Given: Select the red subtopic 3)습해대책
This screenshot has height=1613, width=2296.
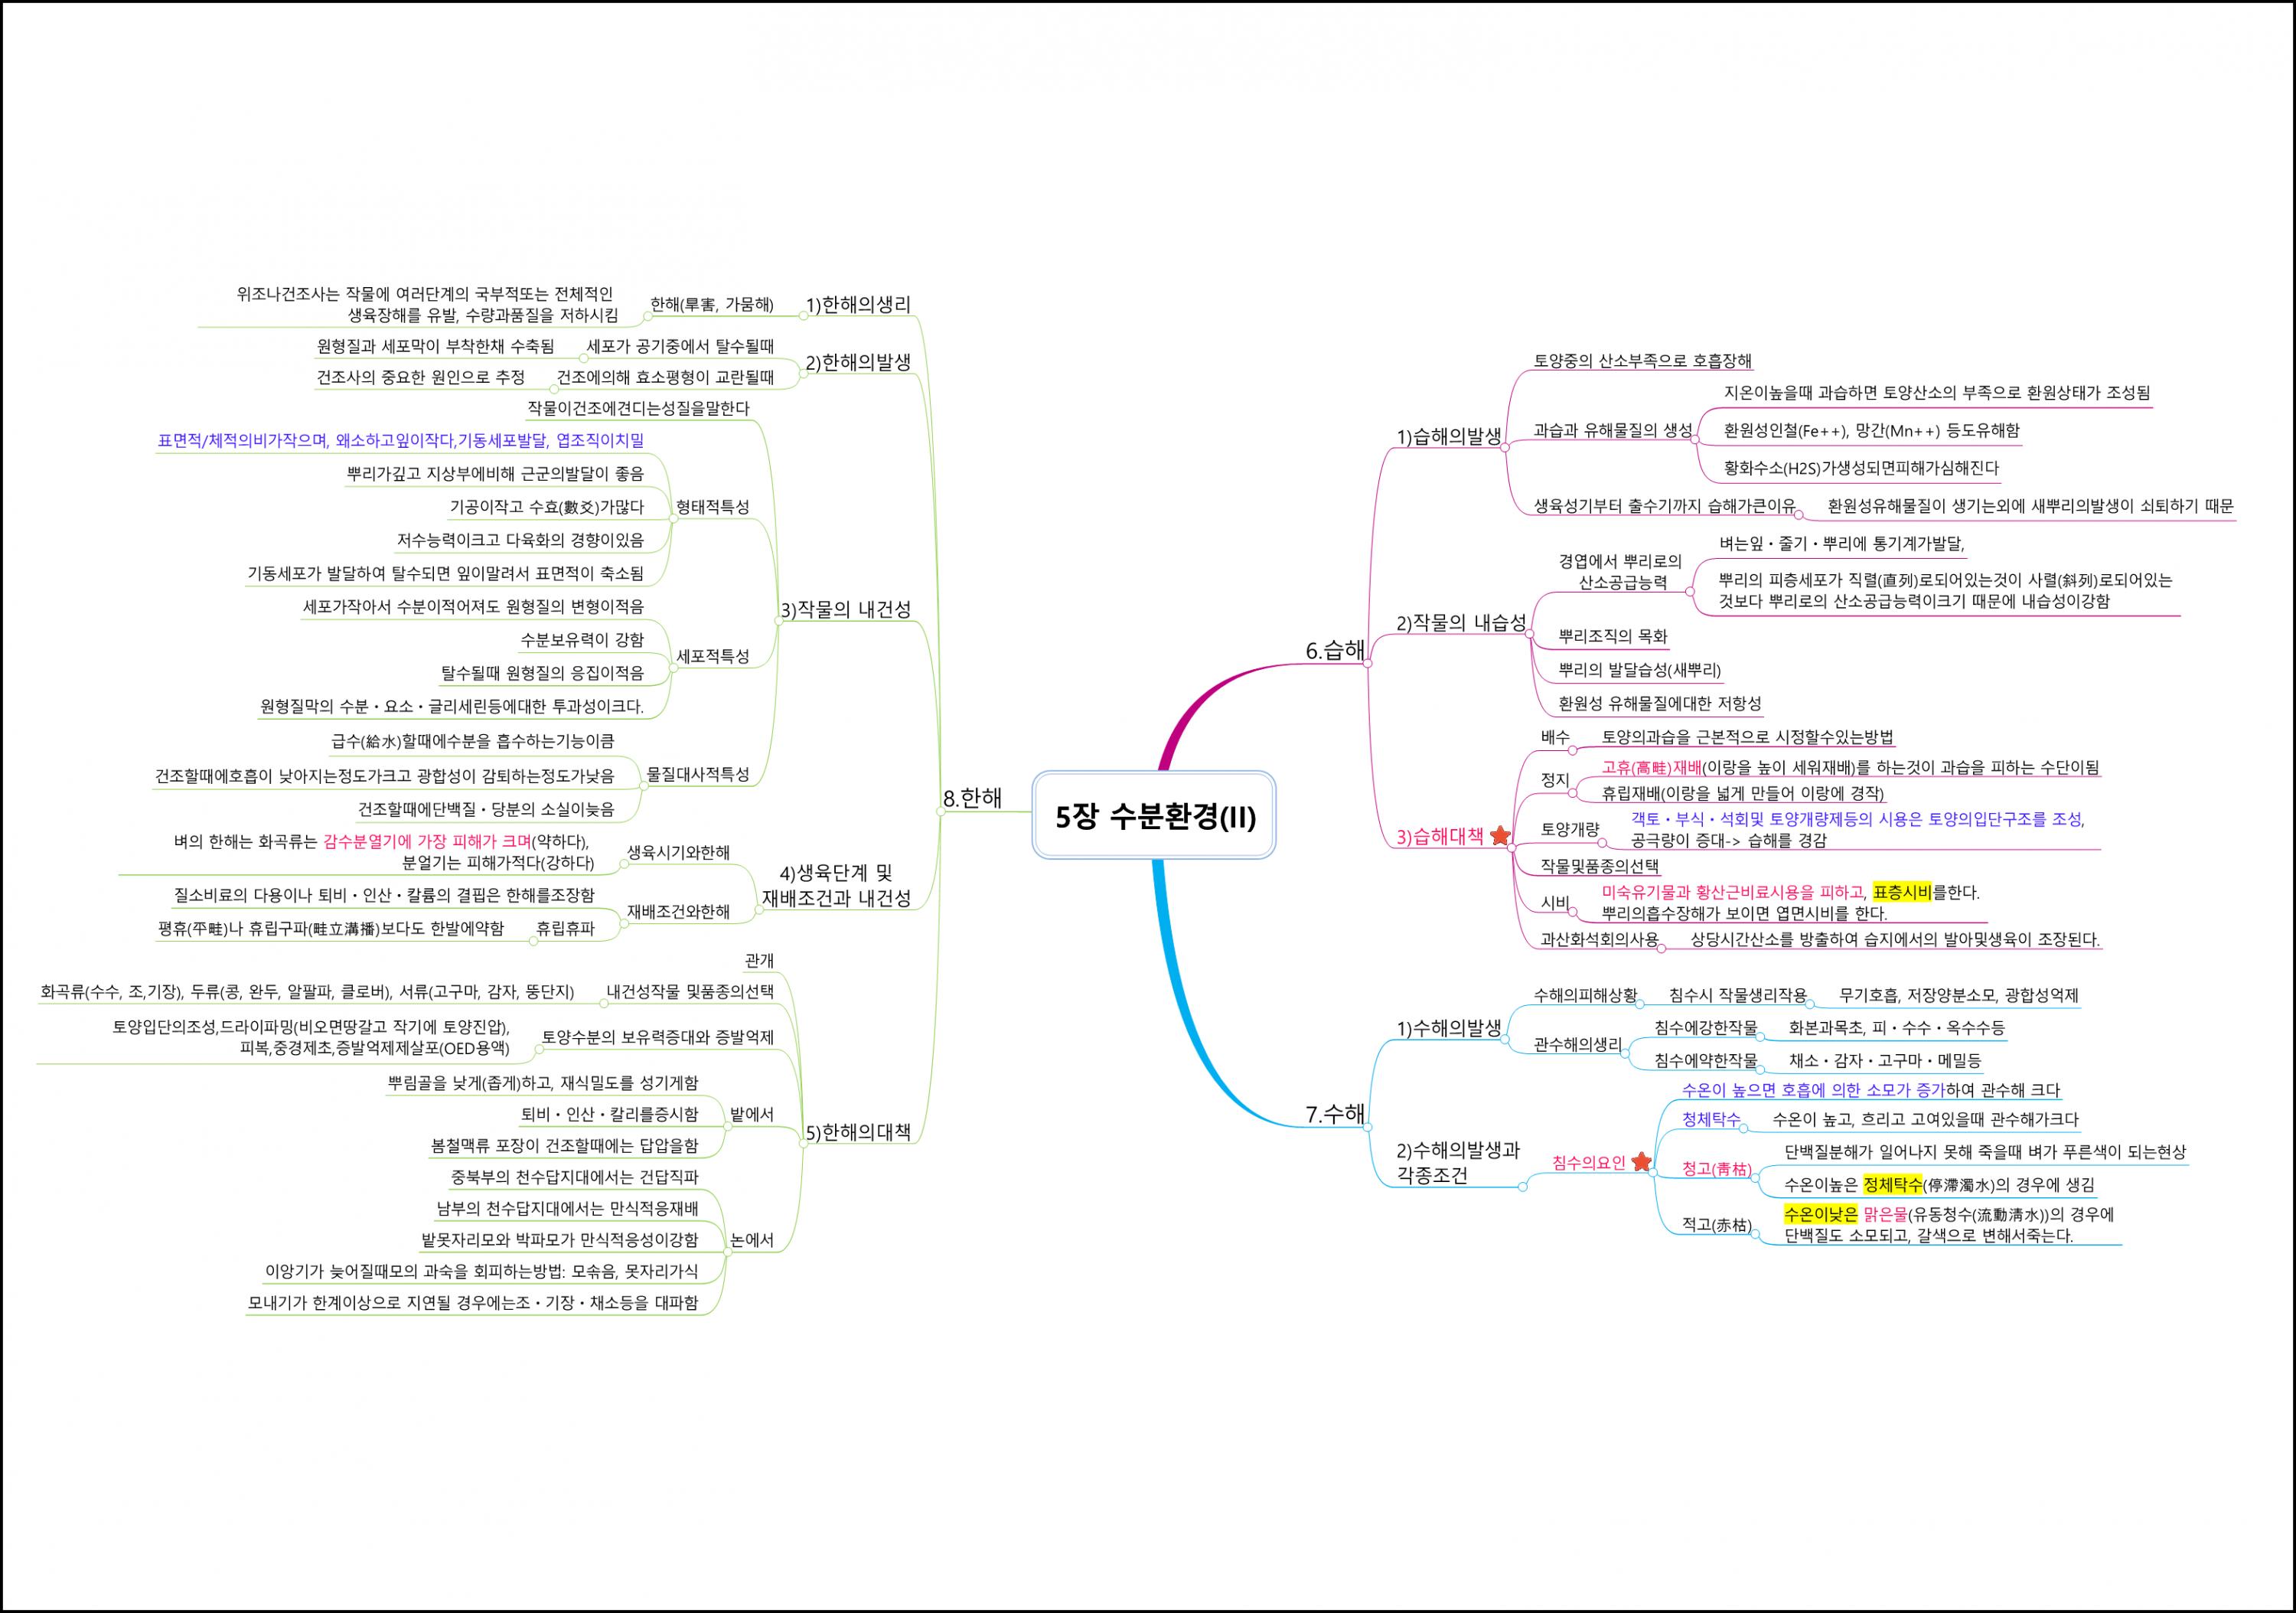Looking at the screenshot, I should click(1440, 837).
